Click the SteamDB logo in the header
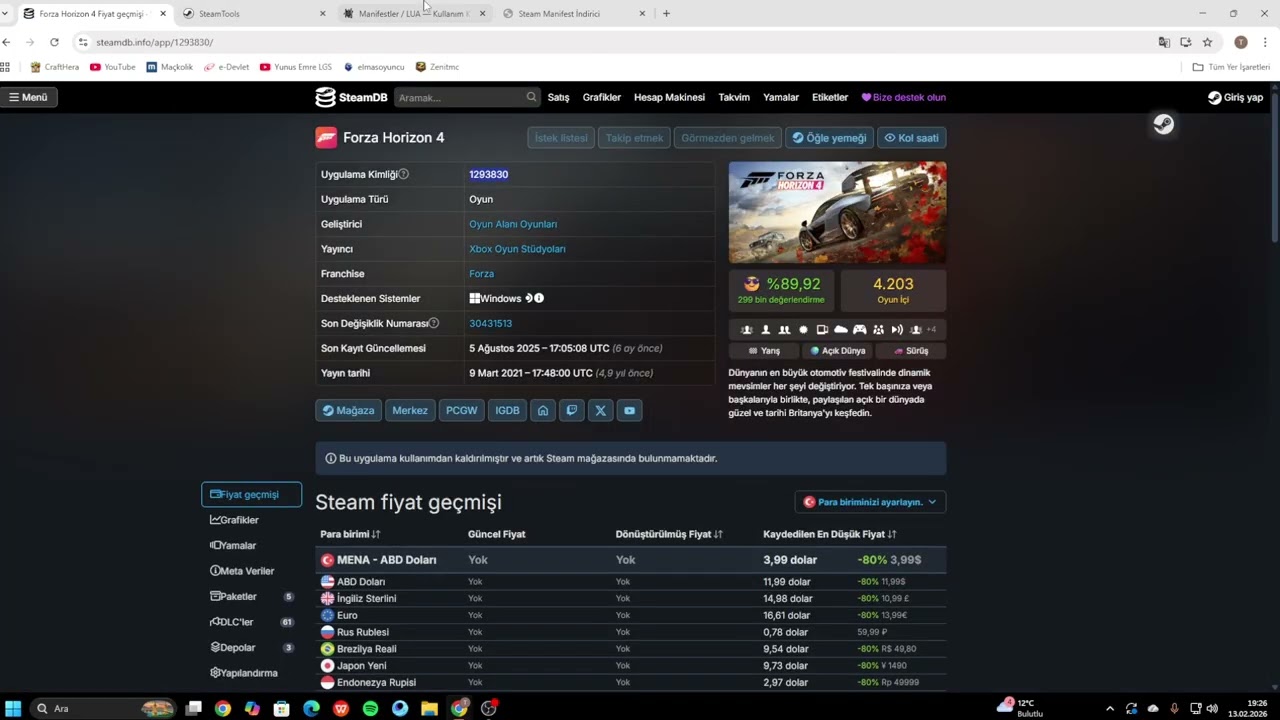This screenshot has height=720, width=1280. (351, 97)
